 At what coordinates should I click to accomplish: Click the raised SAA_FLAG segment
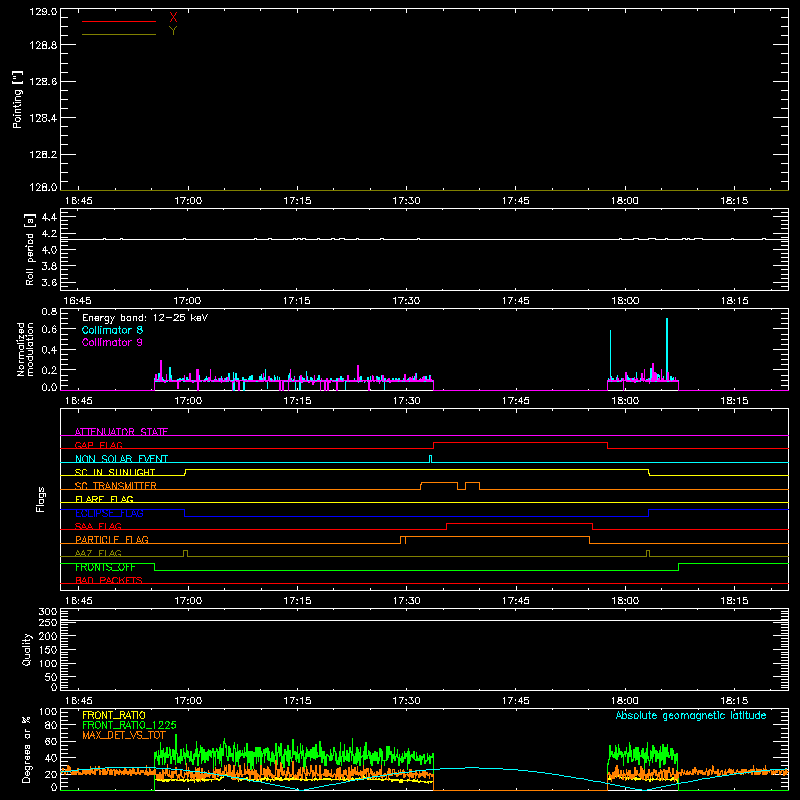click(x=519, y=524)
